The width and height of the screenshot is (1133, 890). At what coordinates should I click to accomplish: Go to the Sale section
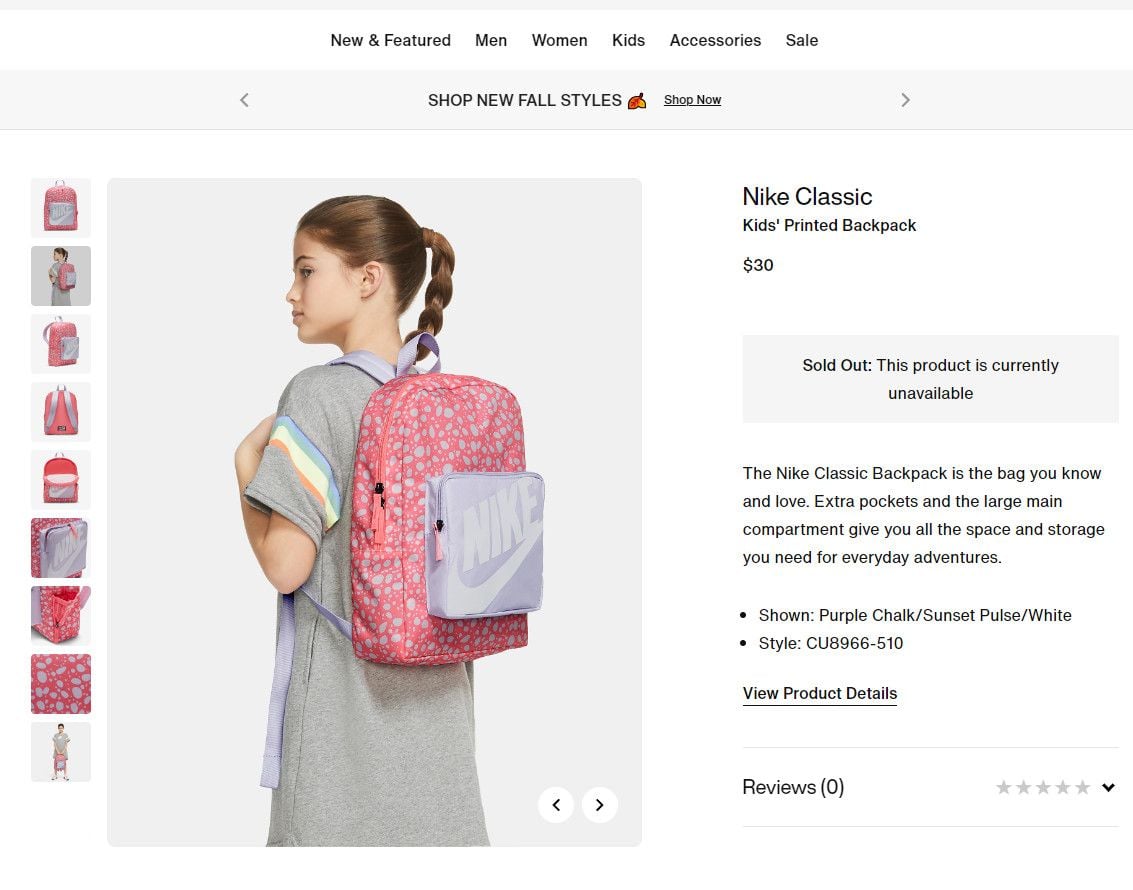pos(801,40)
